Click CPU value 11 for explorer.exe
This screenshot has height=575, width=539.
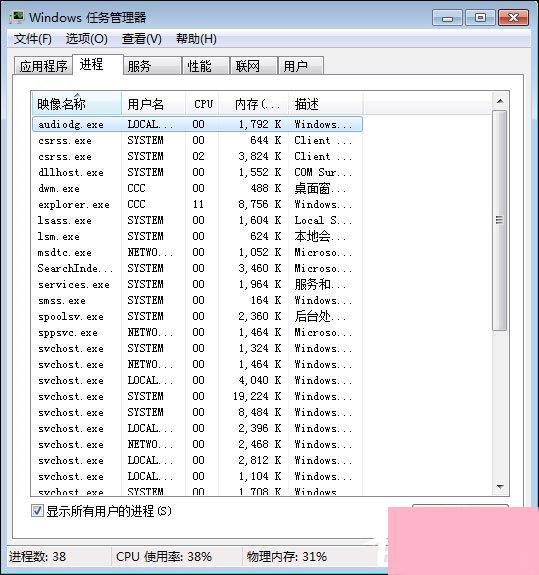198,204
